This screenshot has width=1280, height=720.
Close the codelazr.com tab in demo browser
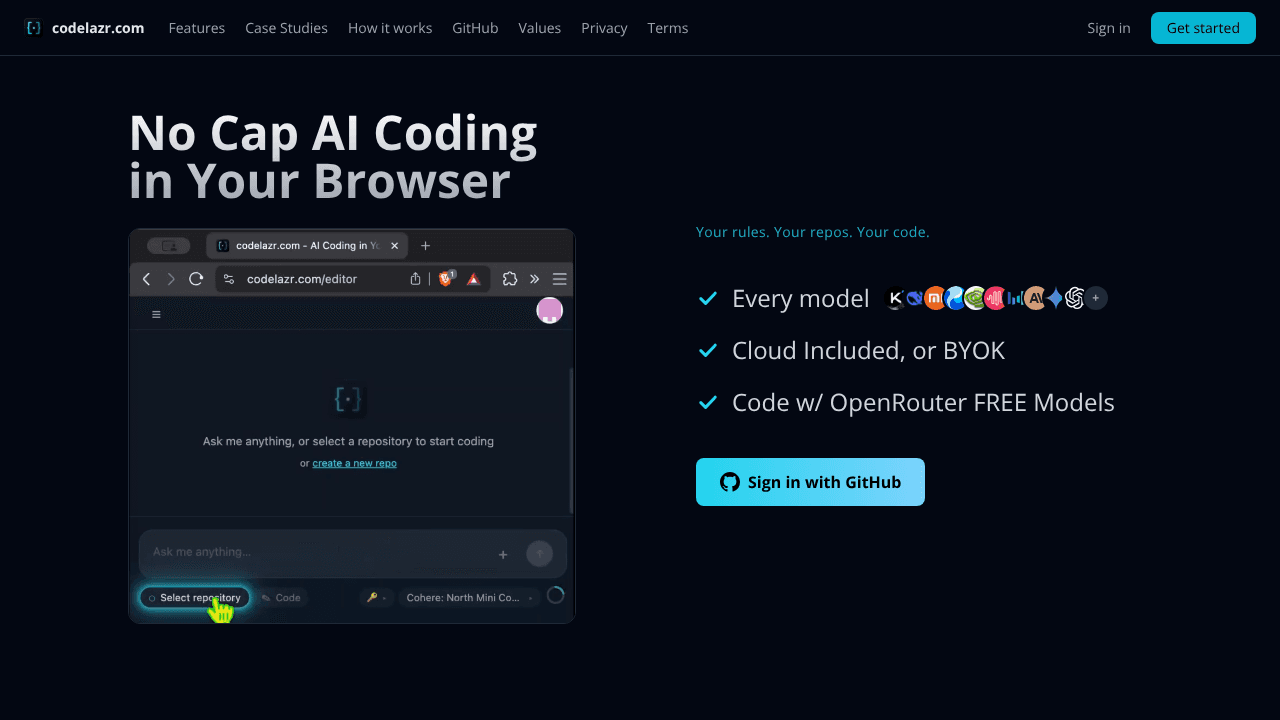point(395,246)
